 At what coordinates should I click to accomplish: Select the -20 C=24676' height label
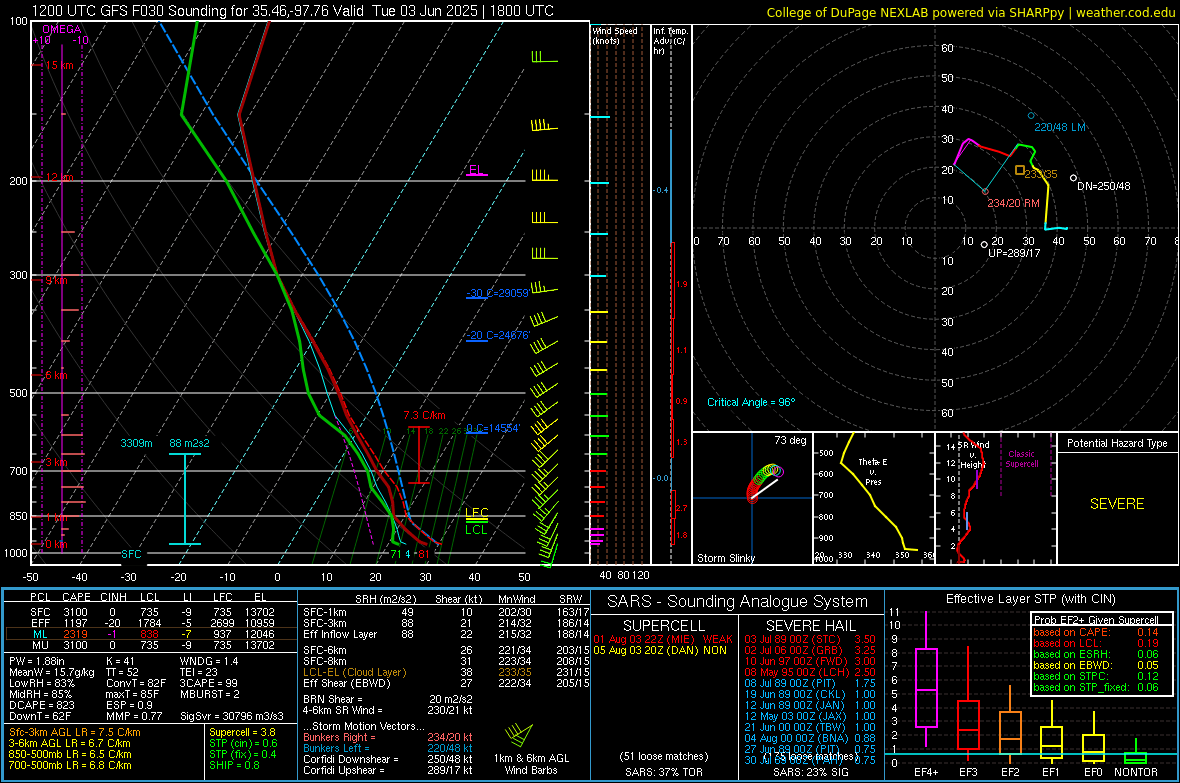[498, 335]
